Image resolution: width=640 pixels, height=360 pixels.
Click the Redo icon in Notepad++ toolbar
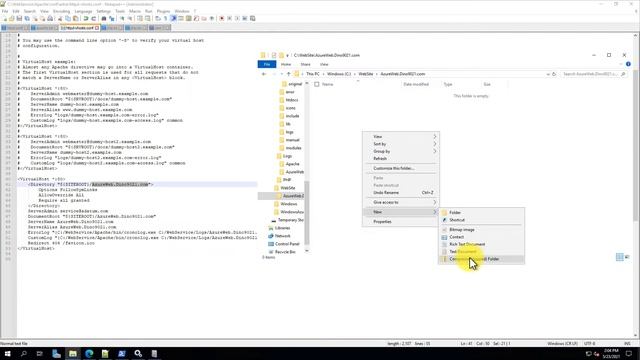pyautogui.click(x=93, y=18)
